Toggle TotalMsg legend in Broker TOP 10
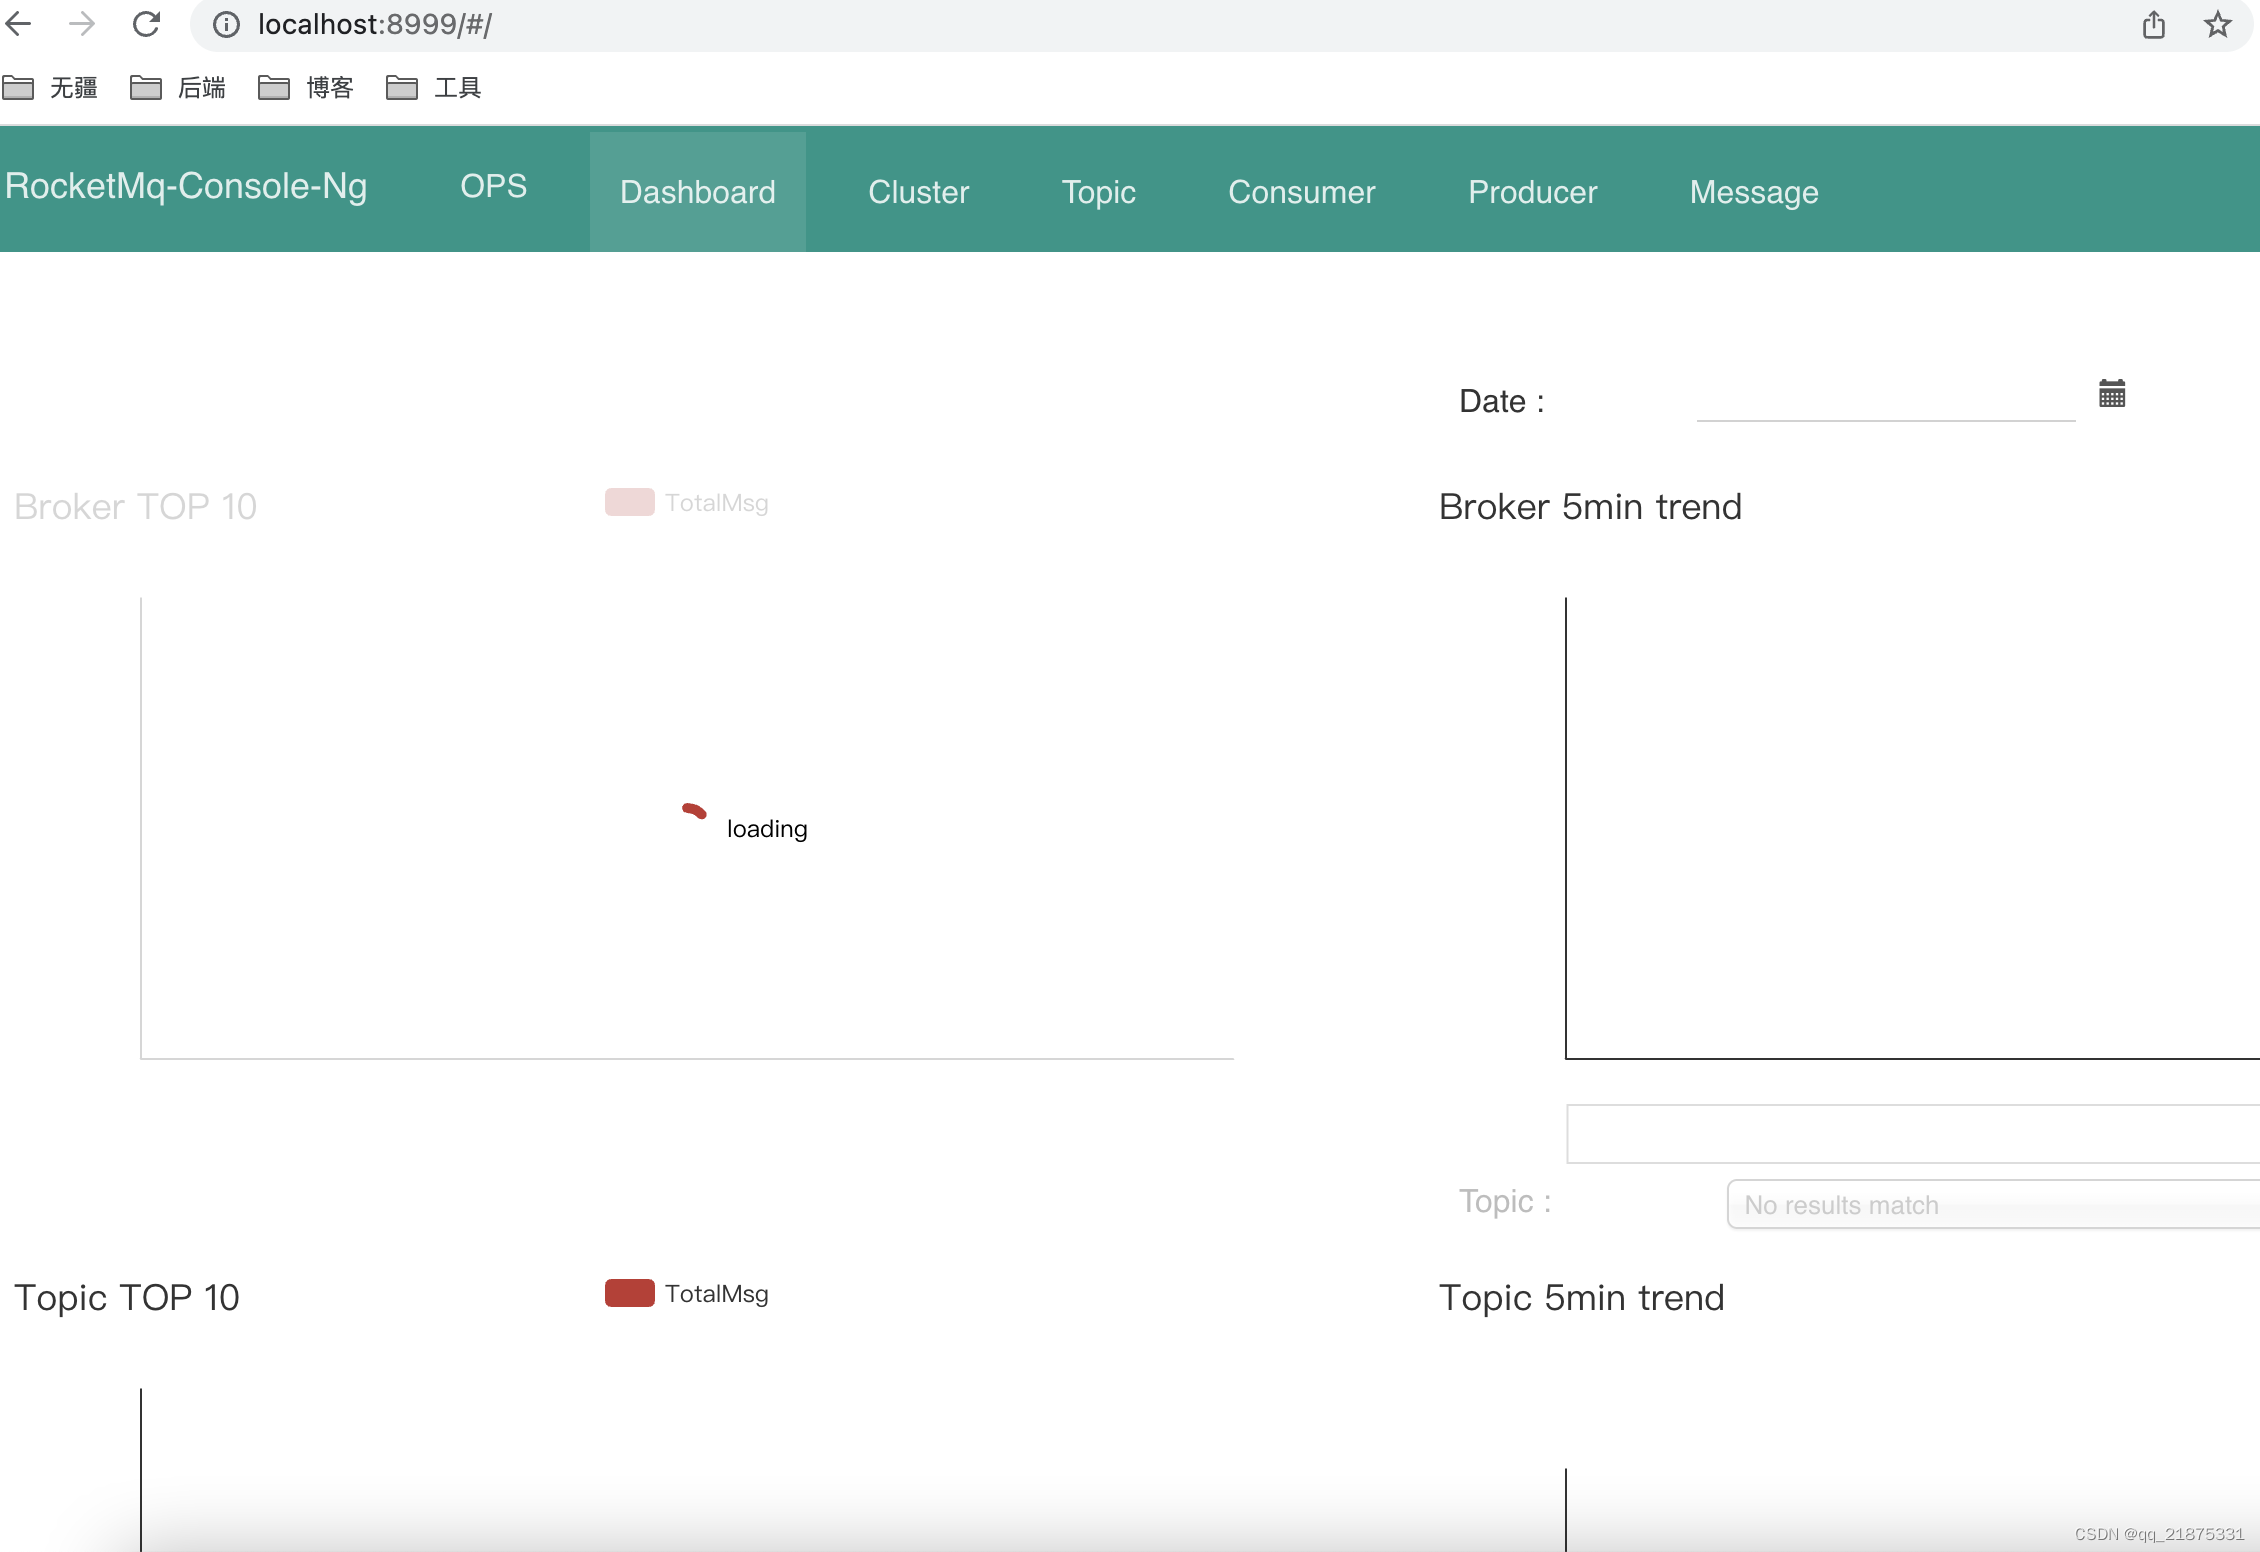The width and height of the screenshot is (2260, 1552). pyautogui.click(x=630, y=502)
